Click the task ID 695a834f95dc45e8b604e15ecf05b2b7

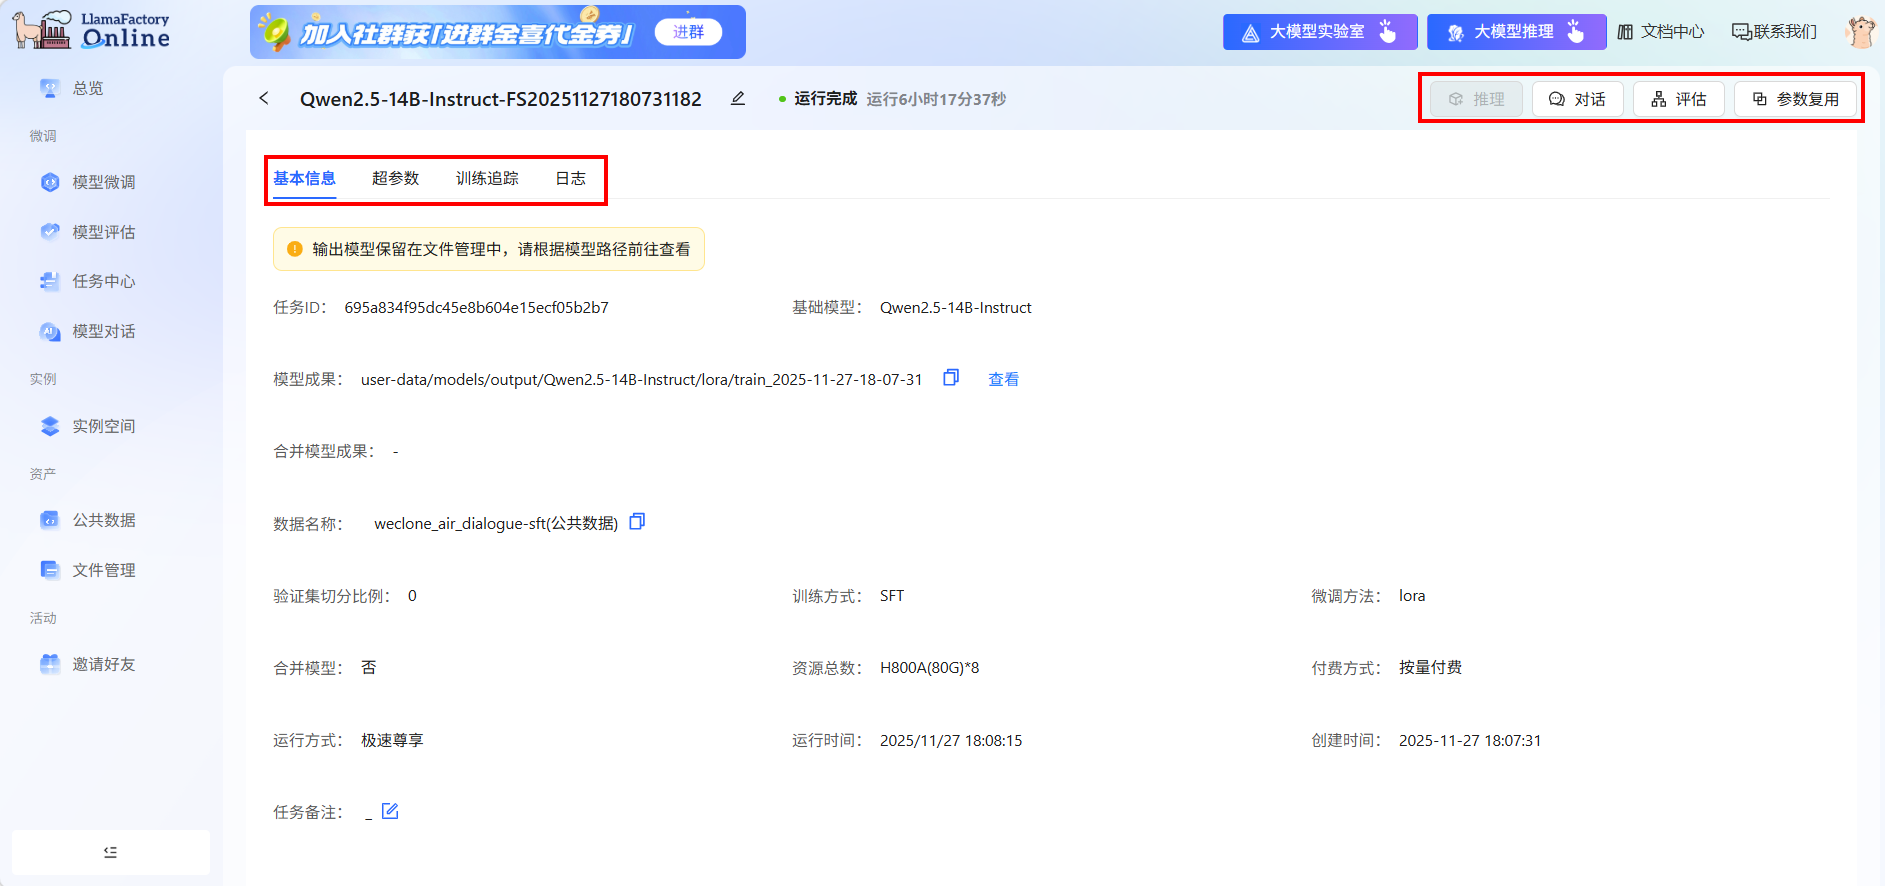pos(476,308)
